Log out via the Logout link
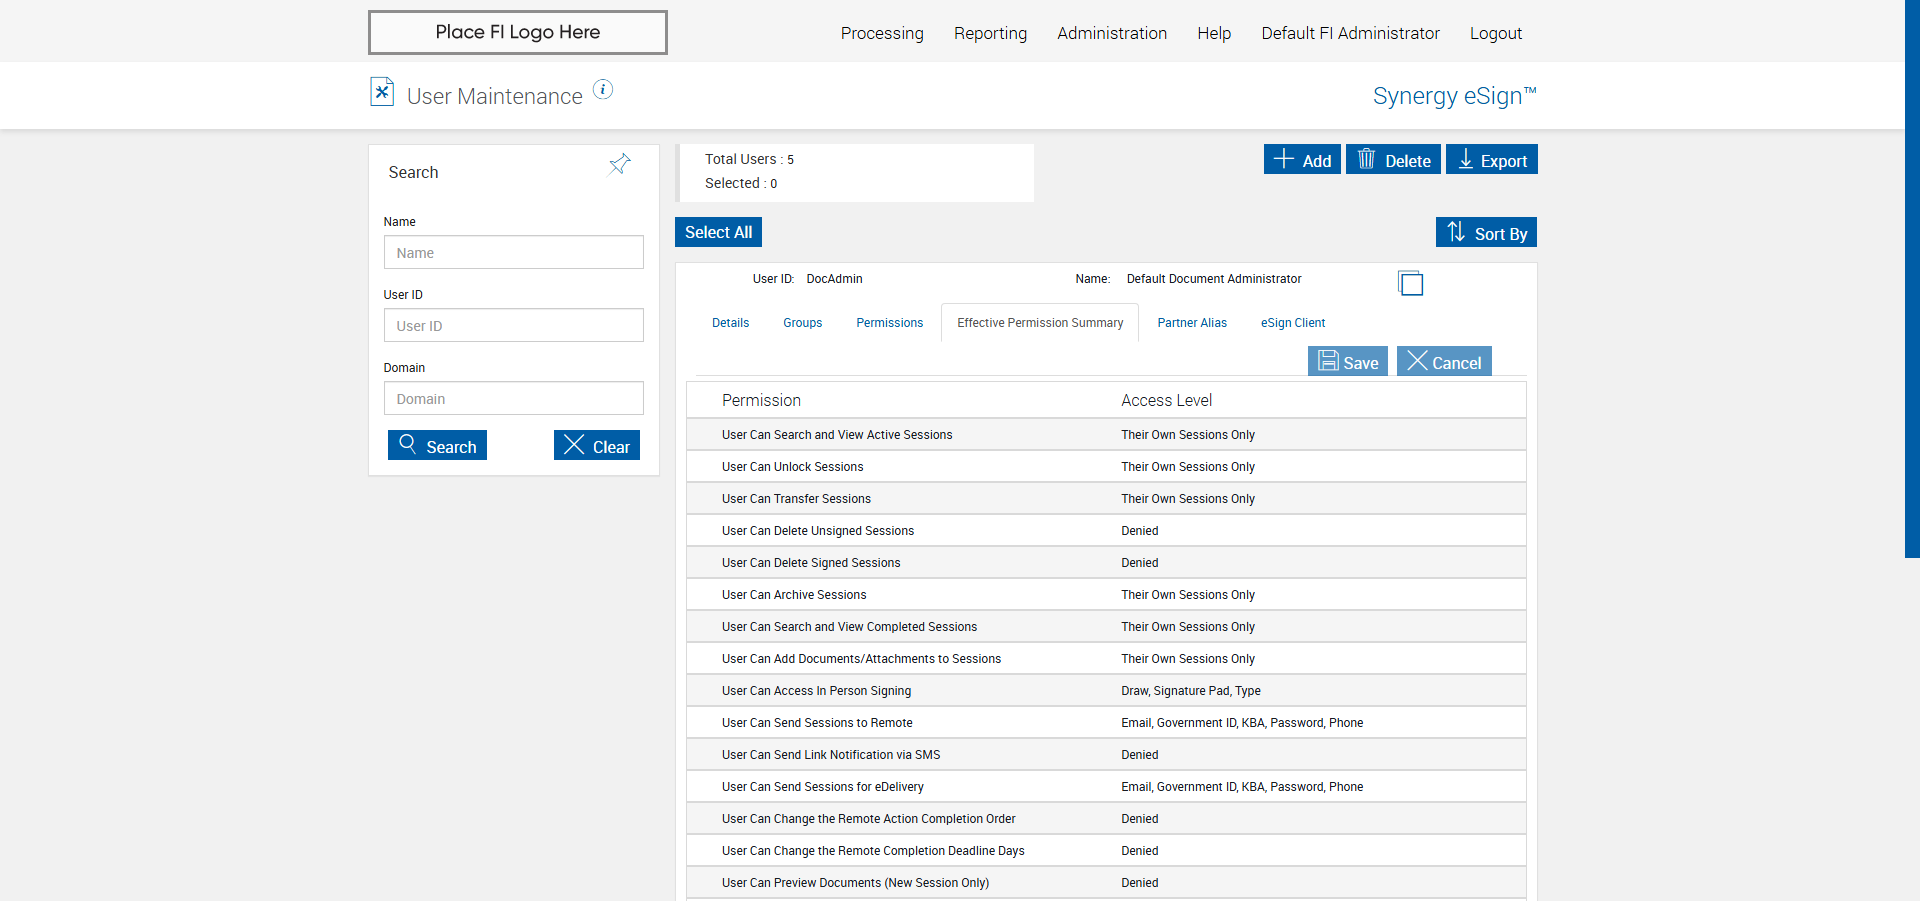This screenshot has width=1920, height=901. pyautogui.click(x=1495, y=33)
